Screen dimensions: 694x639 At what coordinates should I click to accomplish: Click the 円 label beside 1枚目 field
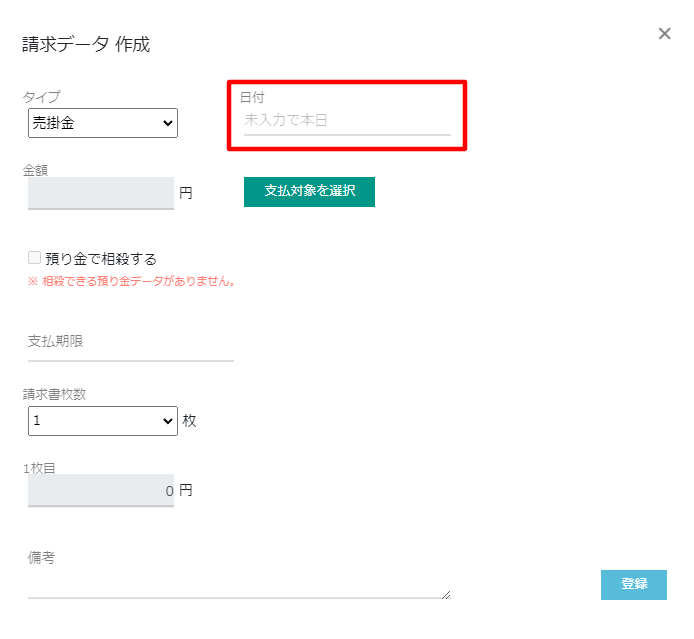click(x=186, y=491)
